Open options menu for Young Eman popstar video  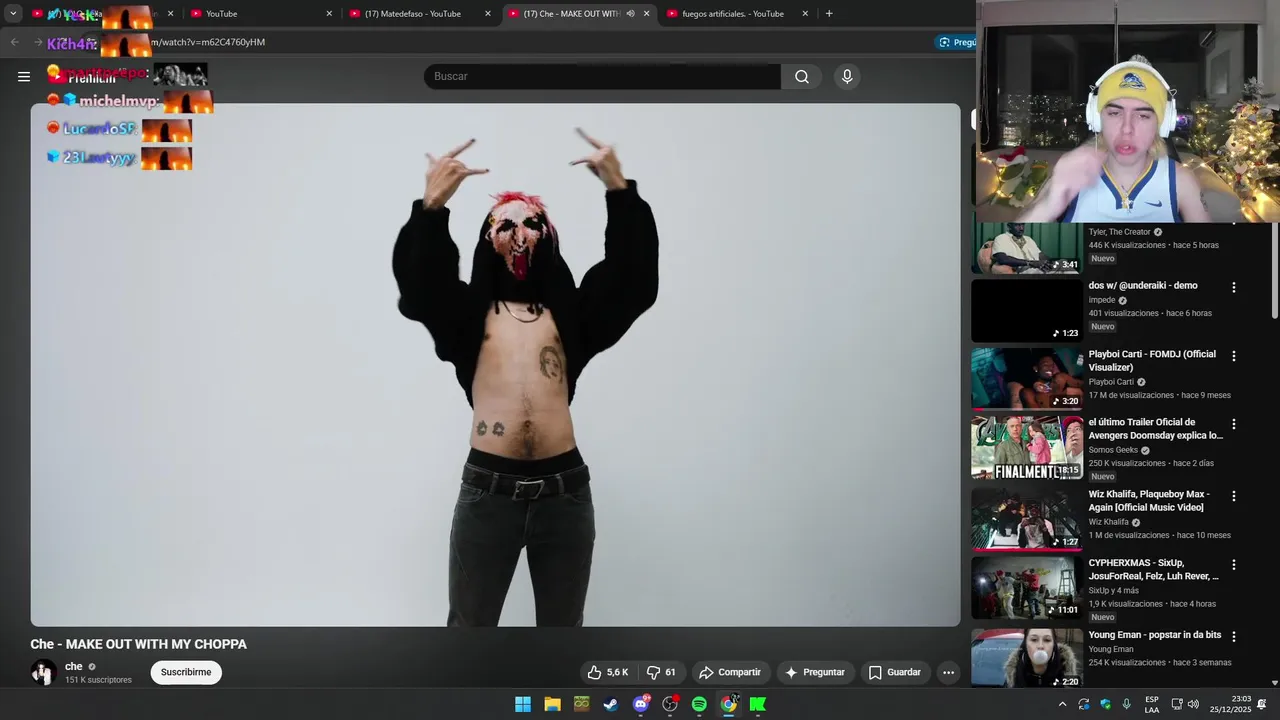1233,636
